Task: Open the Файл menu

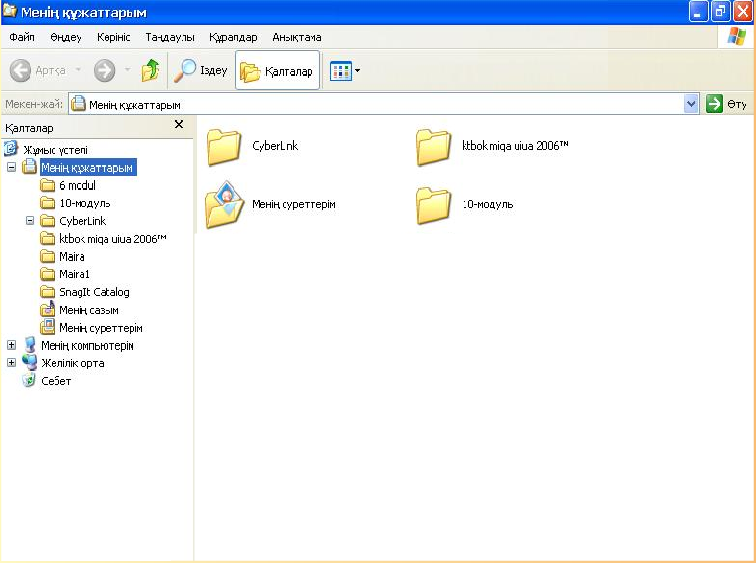Action: point(22,37)
